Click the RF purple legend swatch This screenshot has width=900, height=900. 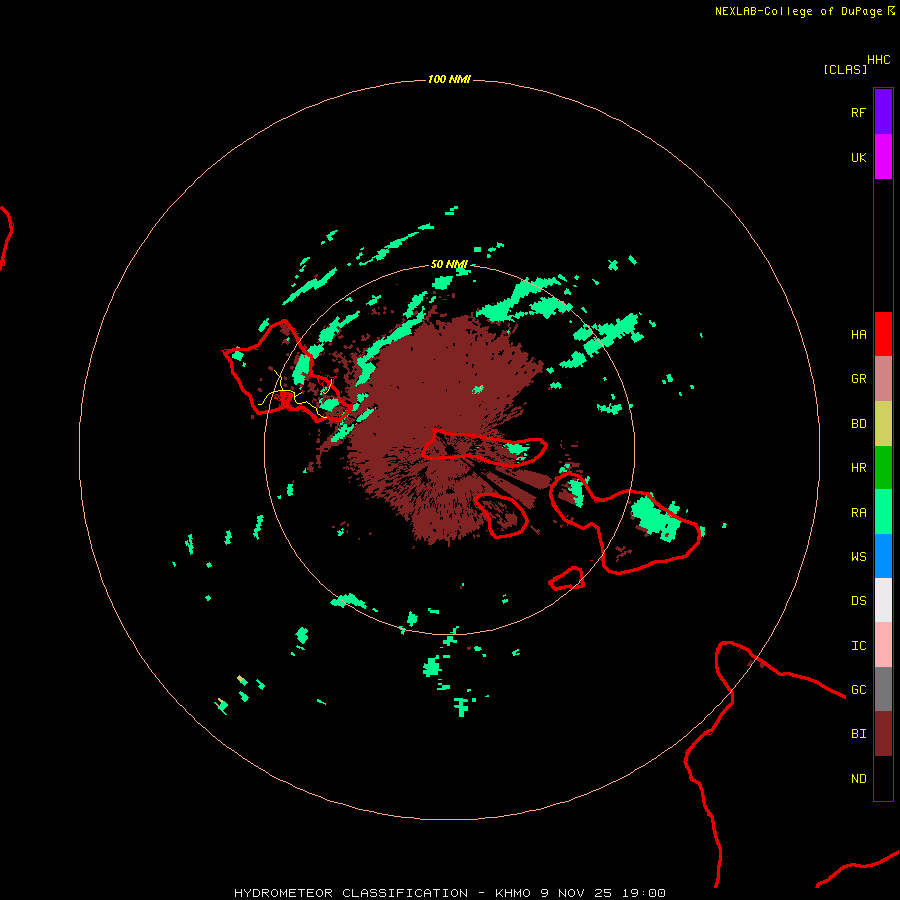coord(883,112)
